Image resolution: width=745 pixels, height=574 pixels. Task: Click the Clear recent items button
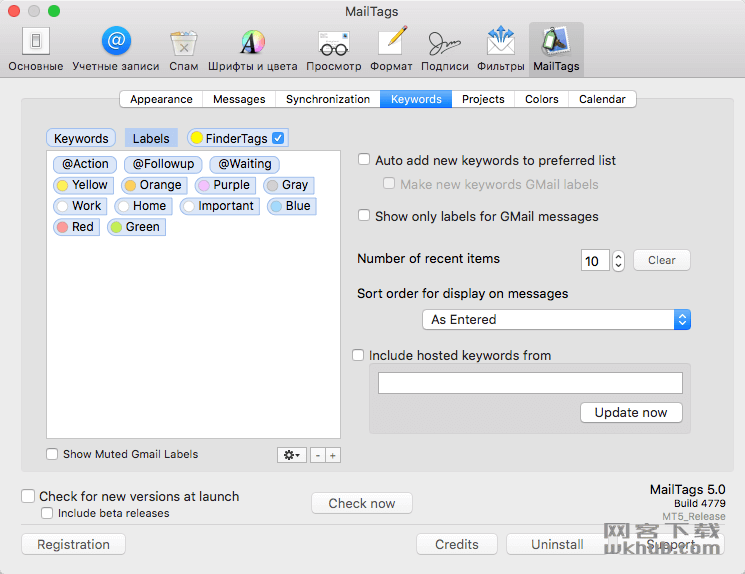click(x=661, y=260)
